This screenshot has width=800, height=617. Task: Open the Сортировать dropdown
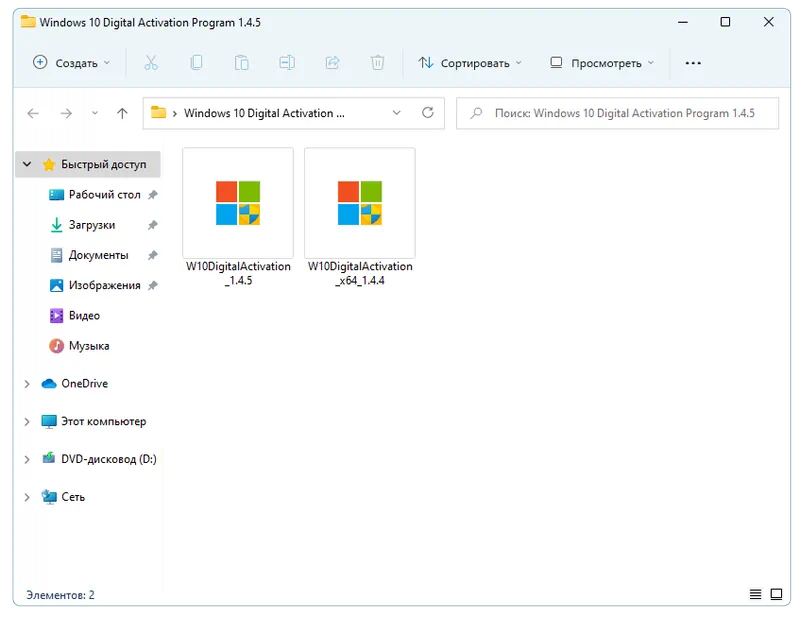469,63
